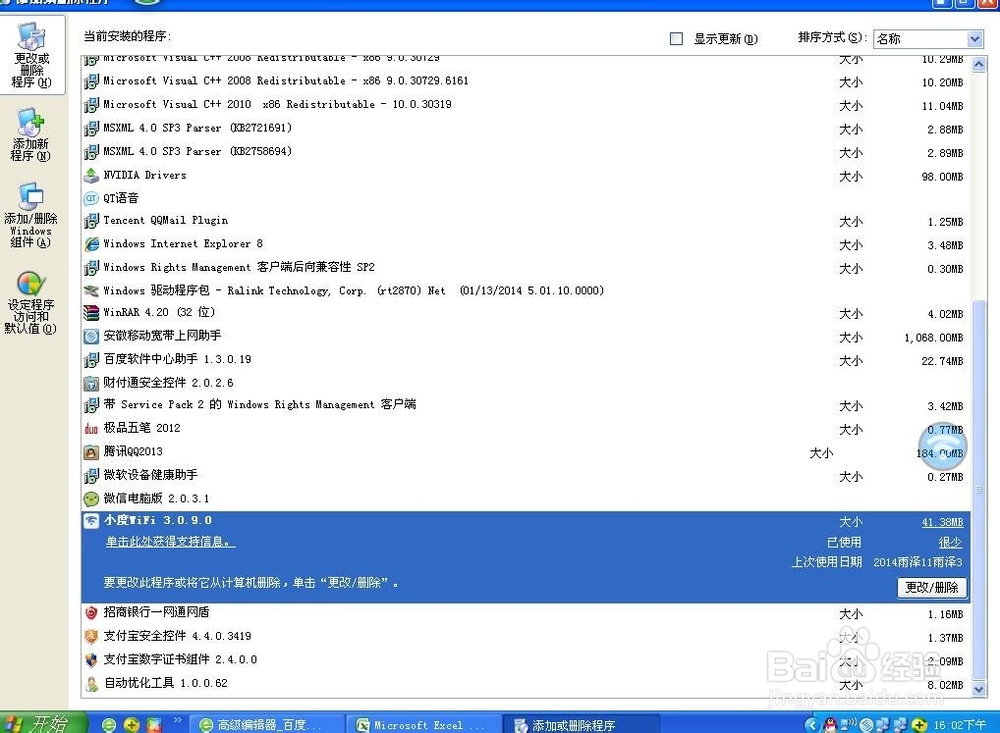This screenshot has width=1000, height=733.
Task: Click green quick launch browser icon
Action: [109, 725]
